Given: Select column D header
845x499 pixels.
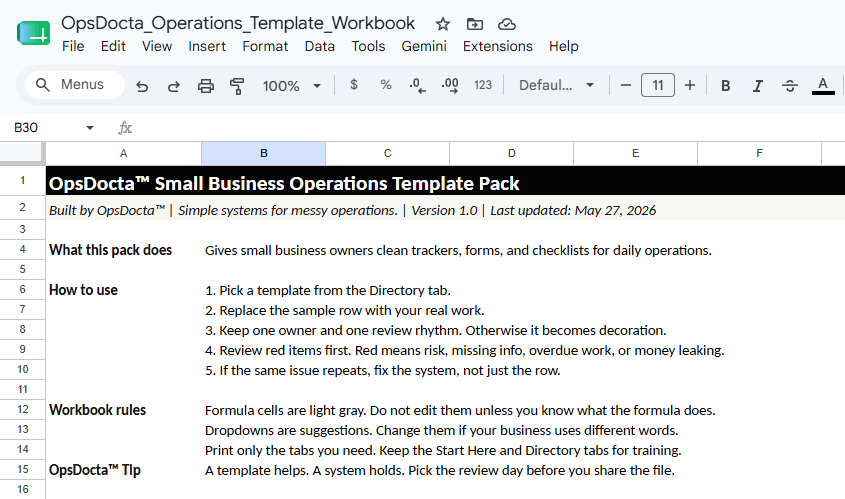Looking at the screenshot, I should click(x=511, y=154).
